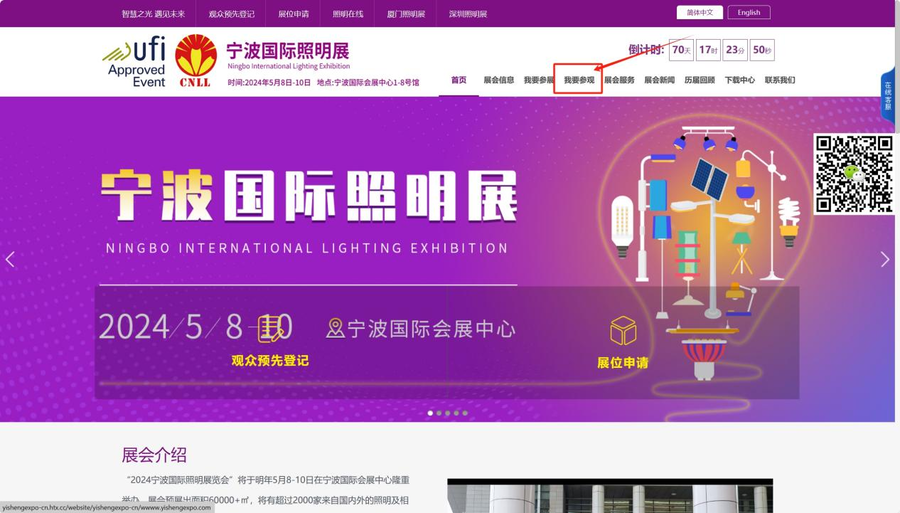900x513 pixels.
Task: Click the visitor pre-registration notepad icon
Action: click(x=270, y=329)
